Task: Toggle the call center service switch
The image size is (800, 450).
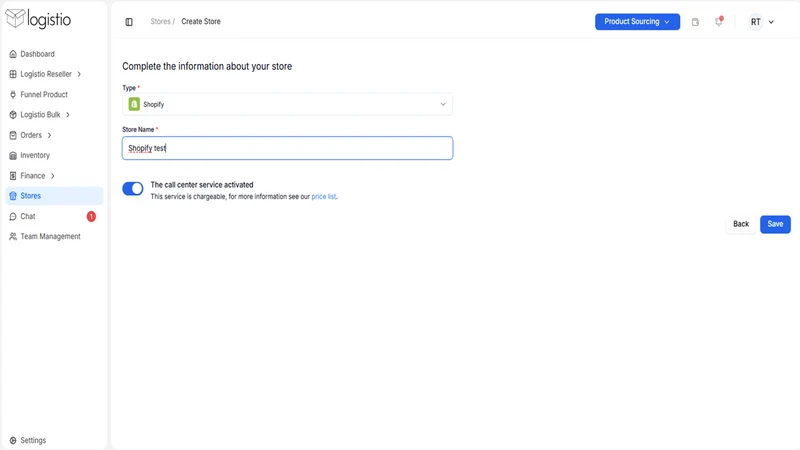Action: (133, 189)
